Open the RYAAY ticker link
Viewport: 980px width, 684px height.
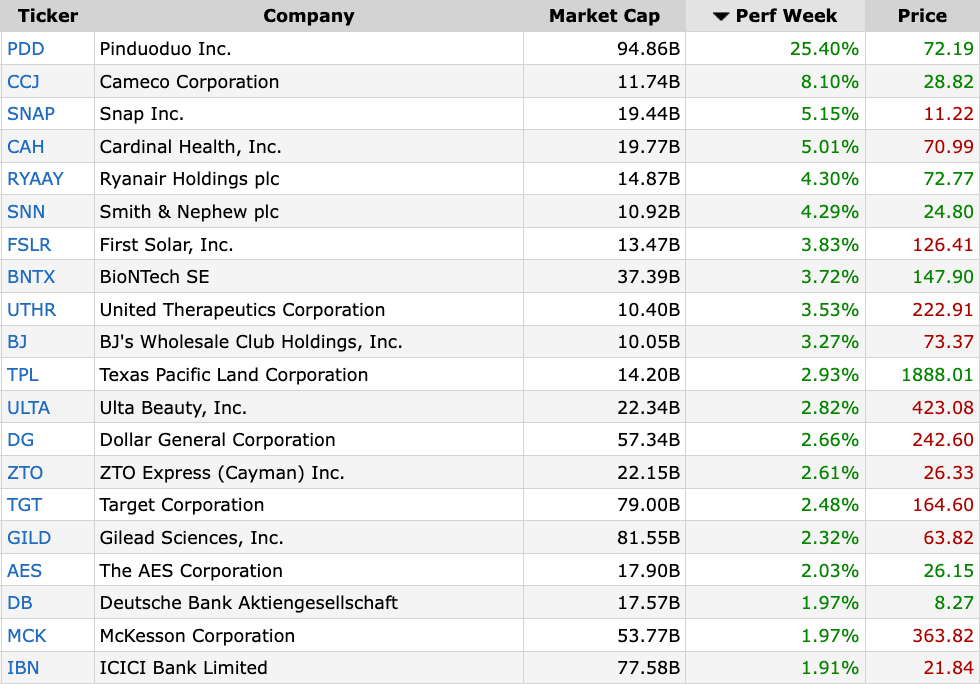click(35, 179)
